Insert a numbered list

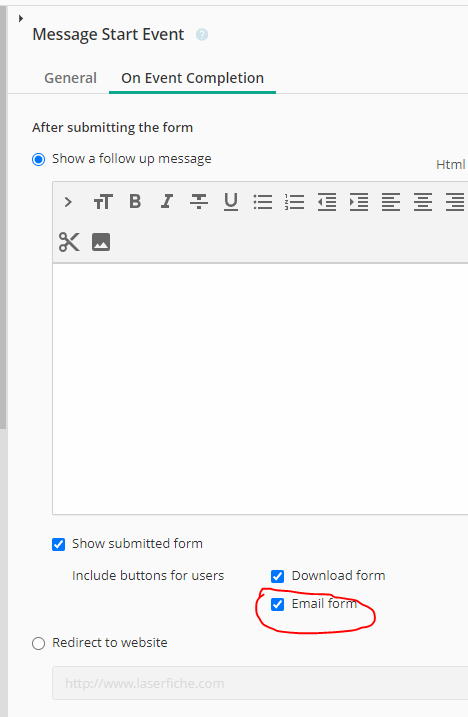coord(295,202)
